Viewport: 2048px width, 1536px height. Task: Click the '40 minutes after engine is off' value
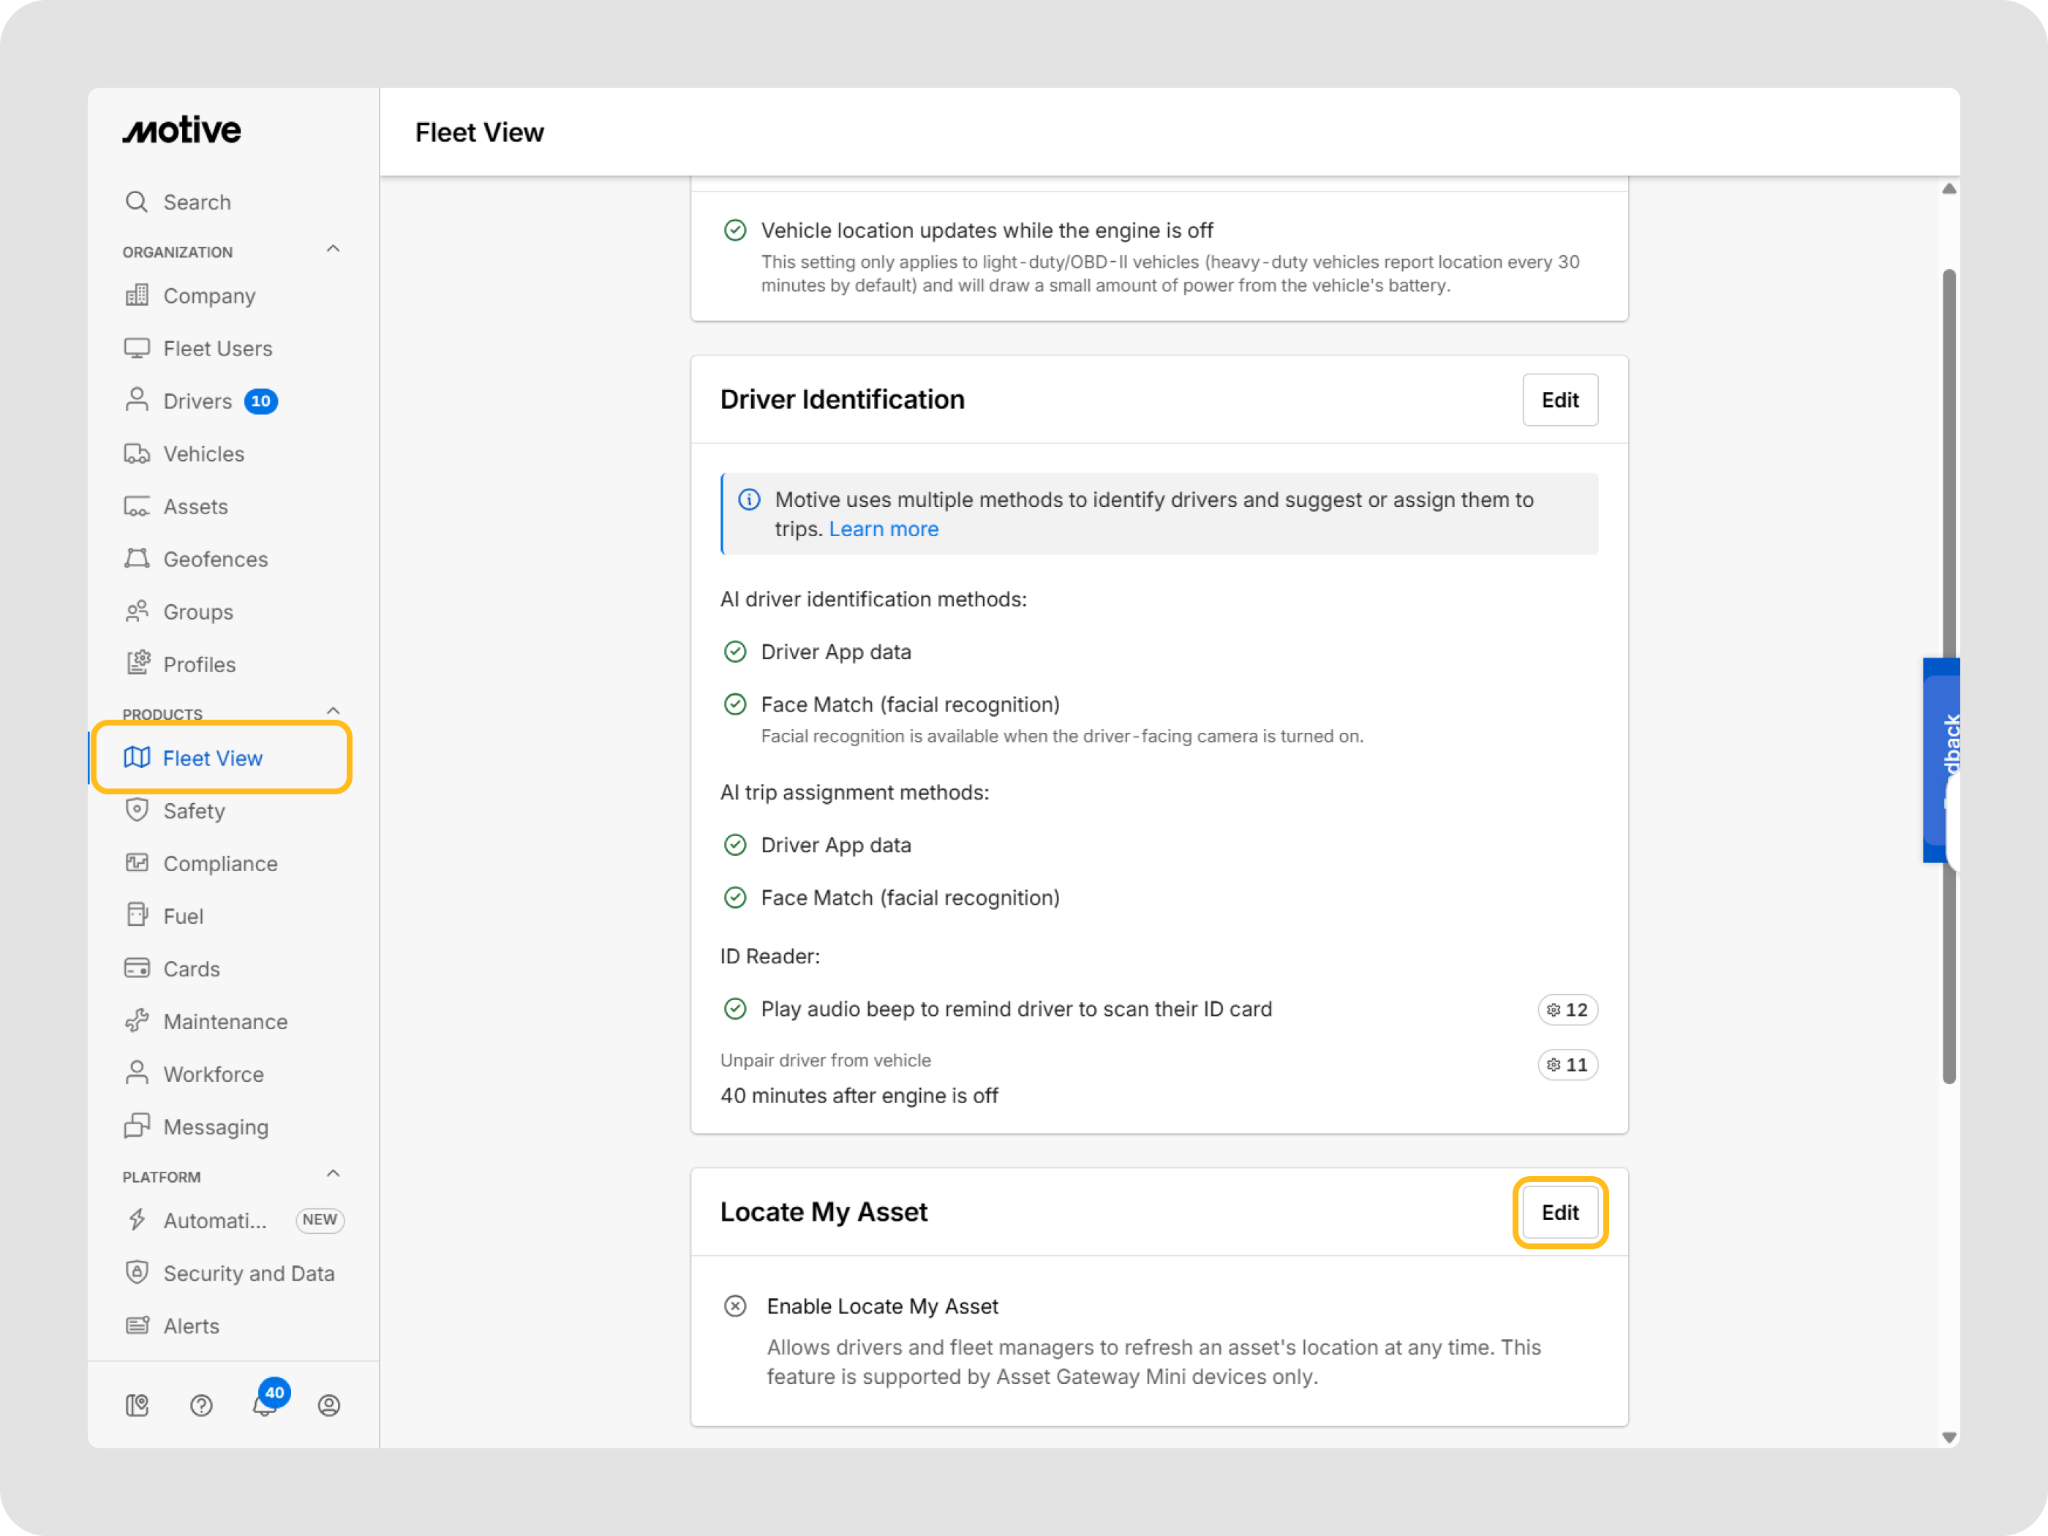tap(859, 1095)
